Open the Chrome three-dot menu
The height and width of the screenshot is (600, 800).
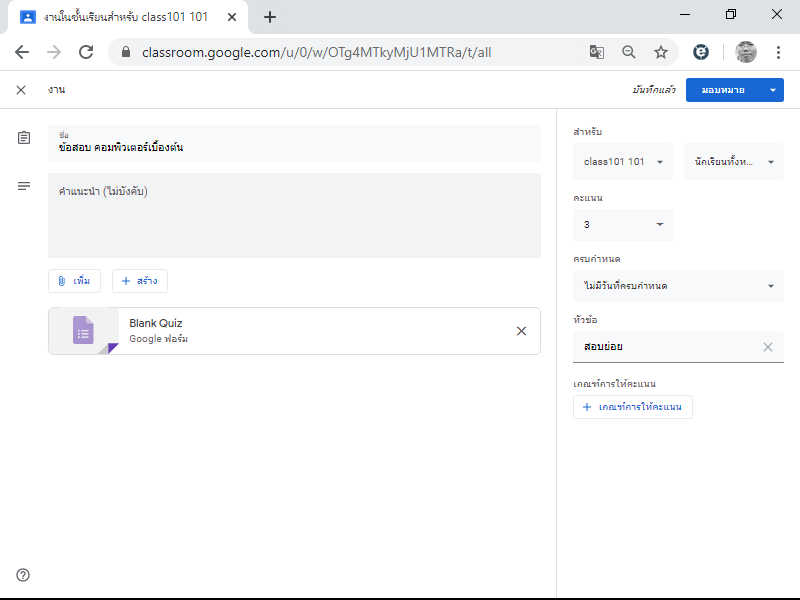778,52
